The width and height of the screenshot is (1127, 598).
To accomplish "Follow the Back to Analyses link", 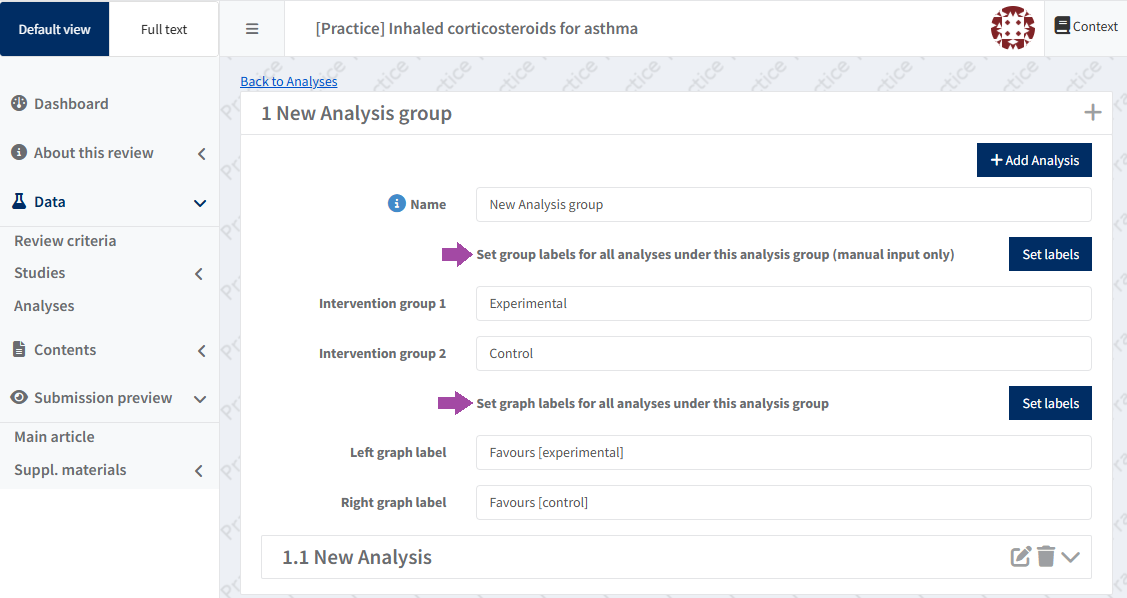I will (289, 82).
